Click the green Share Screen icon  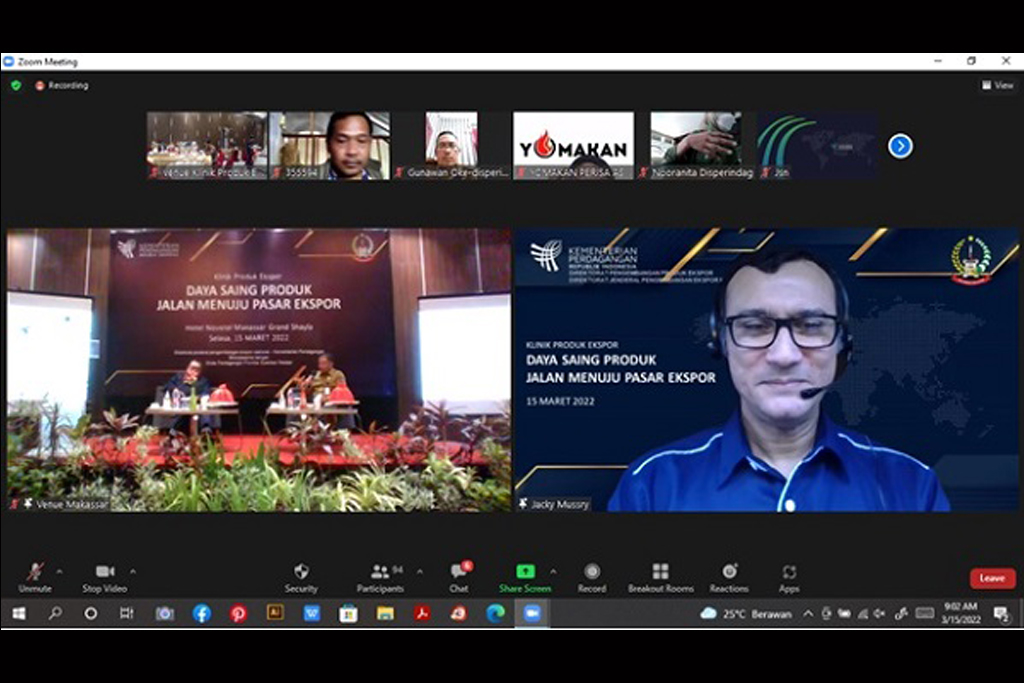(x=525, y=572)
